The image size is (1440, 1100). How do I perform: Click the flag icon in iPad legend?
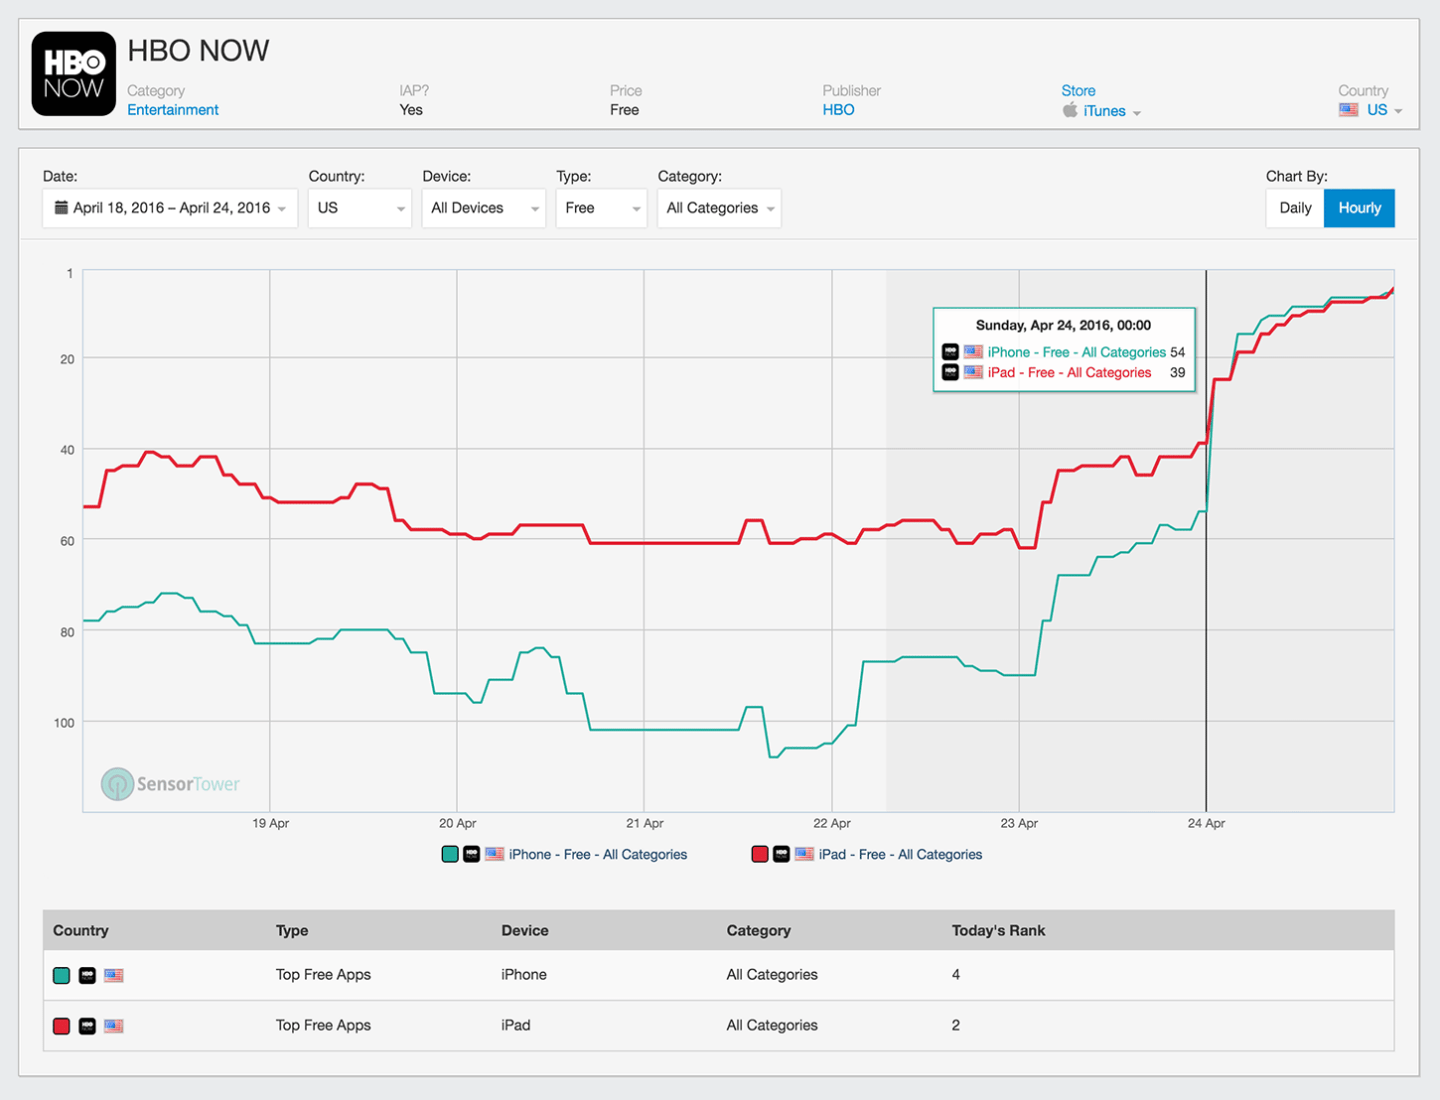click(804, 854)
